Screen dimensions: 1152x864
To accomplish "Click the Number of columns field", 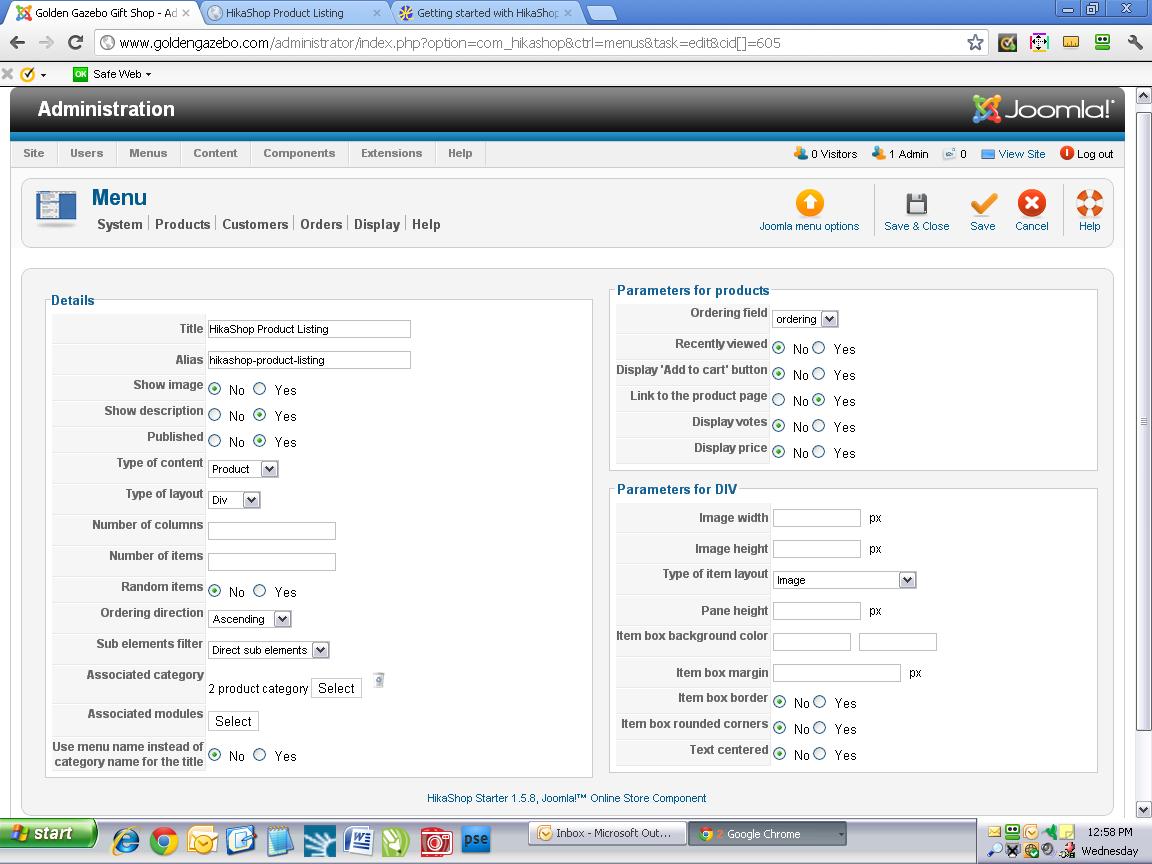I will click(x=272, y=530).
